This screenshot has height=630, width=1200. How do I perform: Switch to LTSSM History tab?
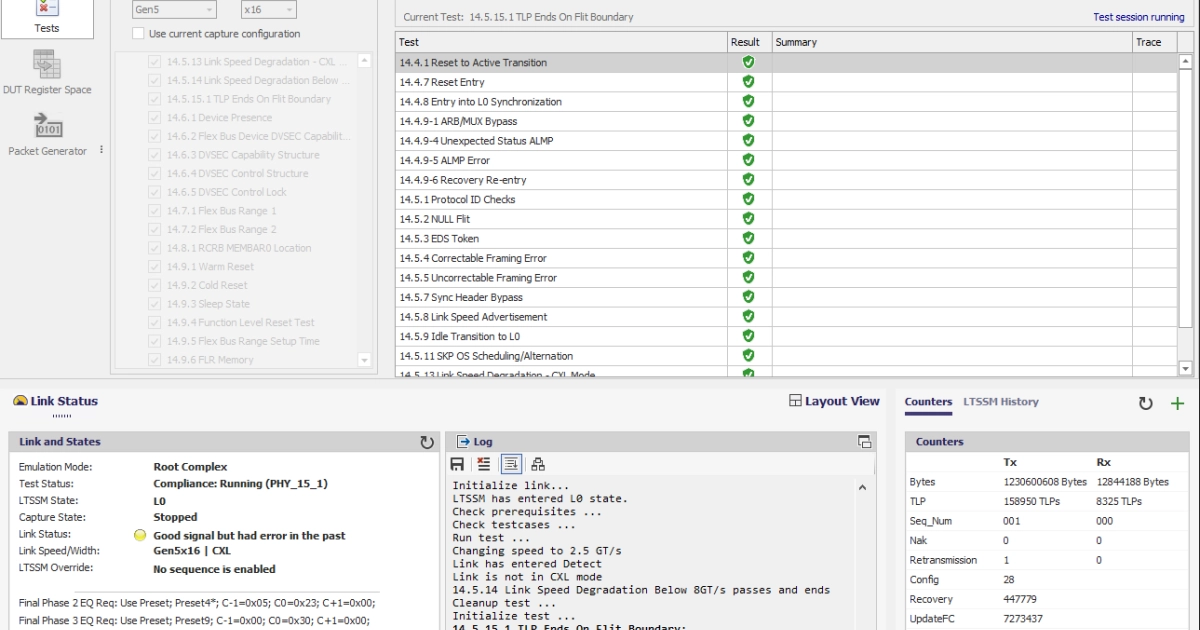click(1000, 402)
